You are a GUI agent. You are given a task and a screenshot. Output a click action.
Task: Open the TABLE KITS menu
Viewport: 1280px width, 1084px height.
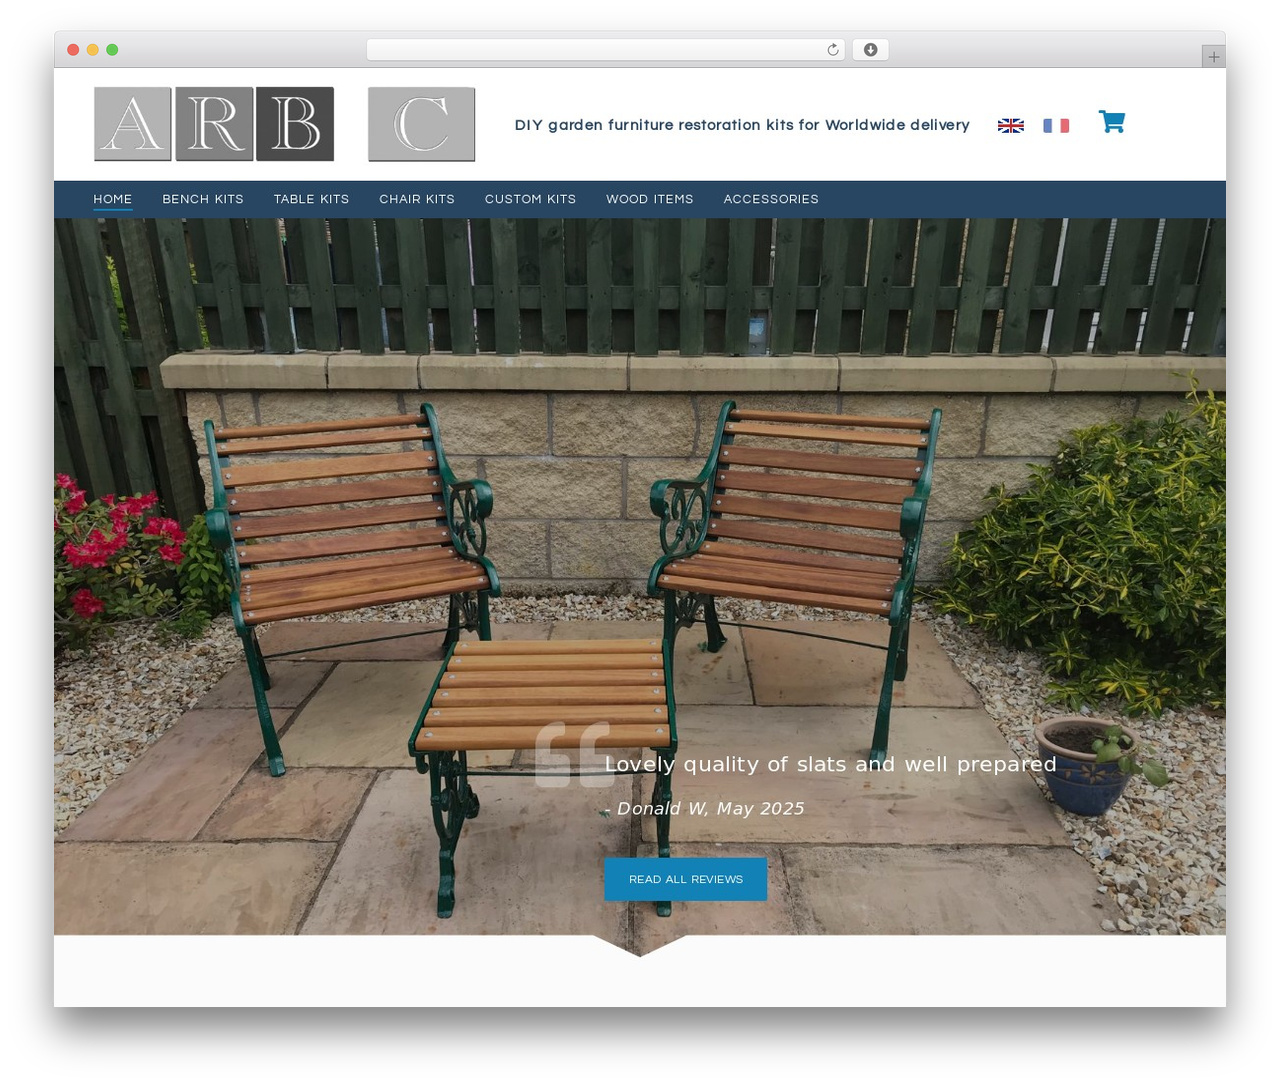pyautogui.click(x=311, y=199)
